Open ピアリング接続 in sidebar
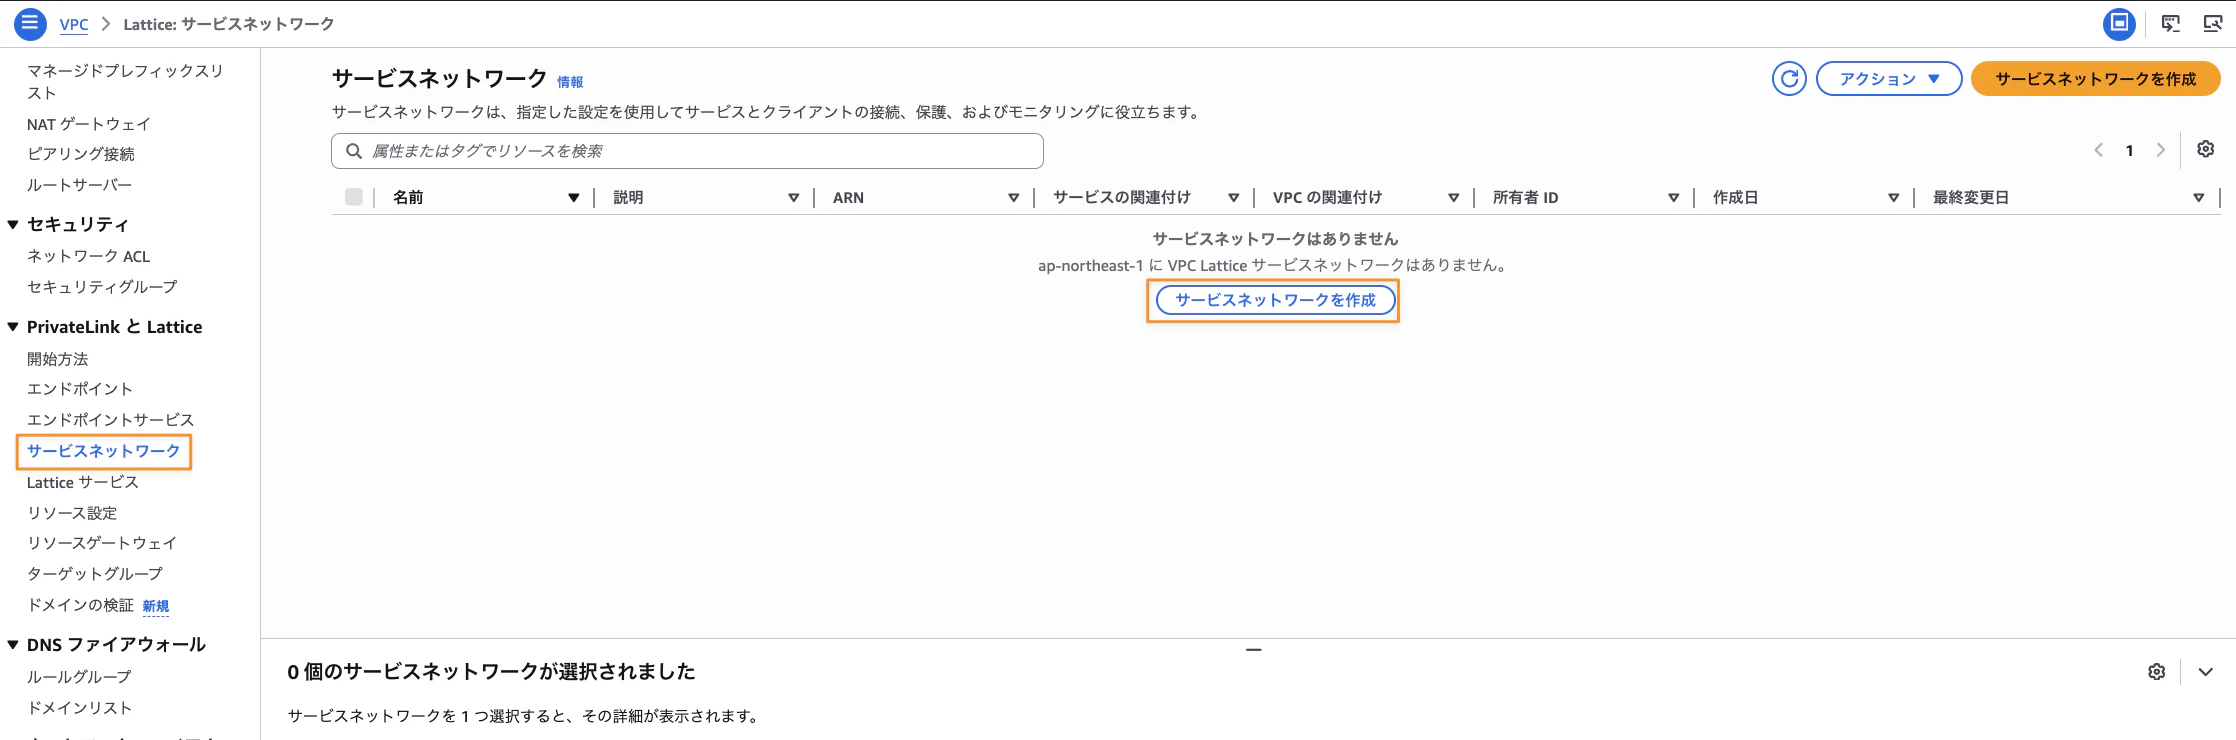 pos(81,154)
